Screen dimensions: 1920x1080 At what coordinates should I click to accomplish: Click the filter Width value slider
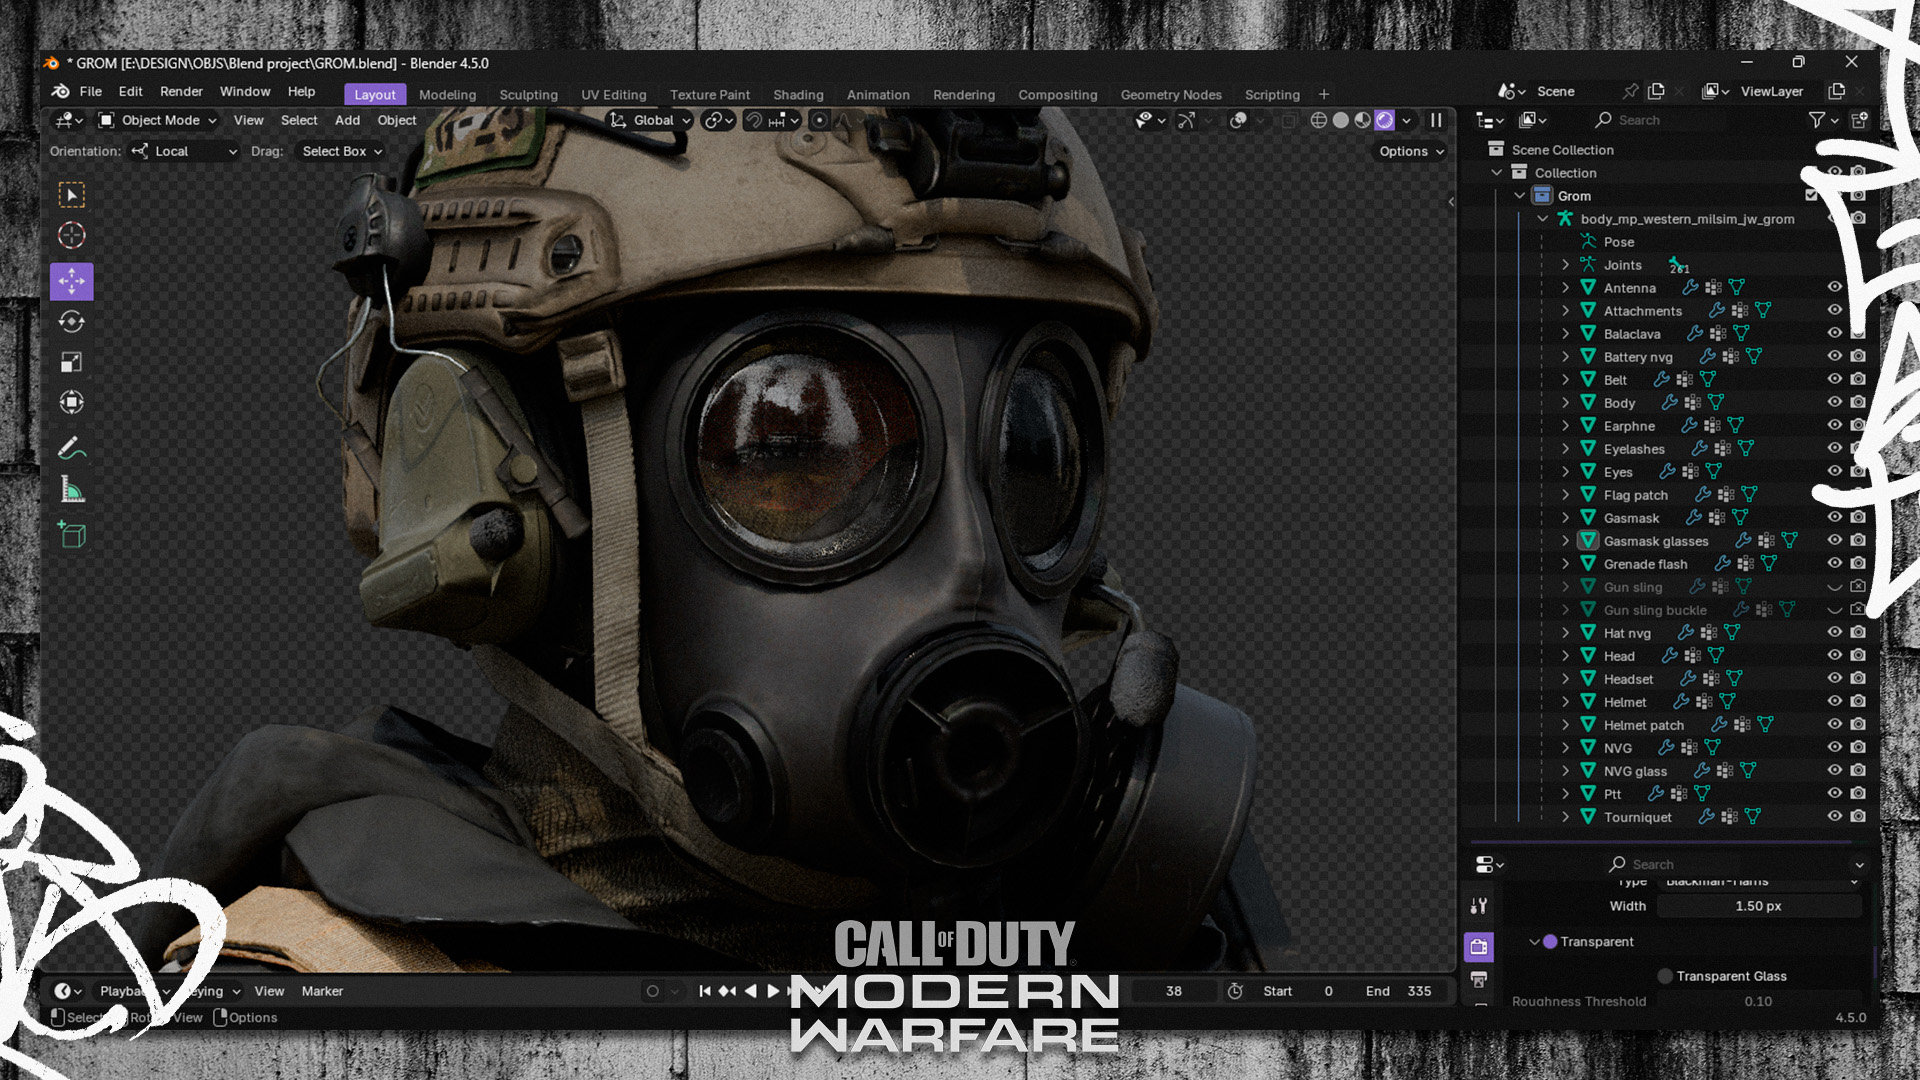click(x=1758, y=906)
